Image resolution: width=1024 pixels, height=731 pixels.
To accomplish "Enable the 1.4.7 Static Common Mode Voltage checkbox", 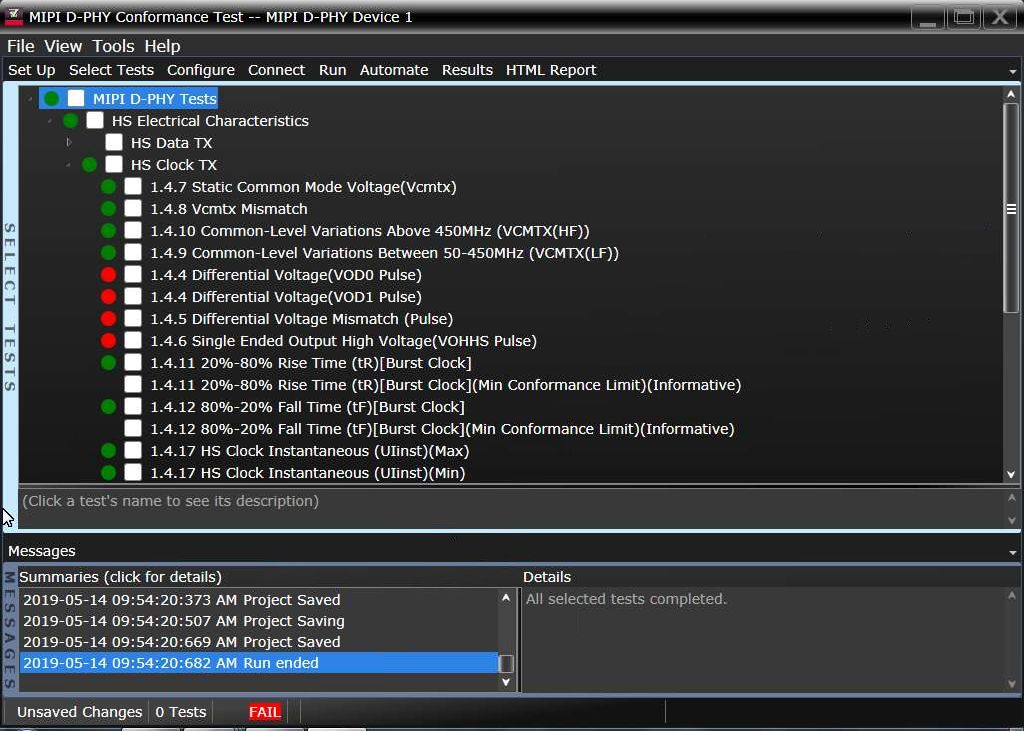I will (133, 187).
